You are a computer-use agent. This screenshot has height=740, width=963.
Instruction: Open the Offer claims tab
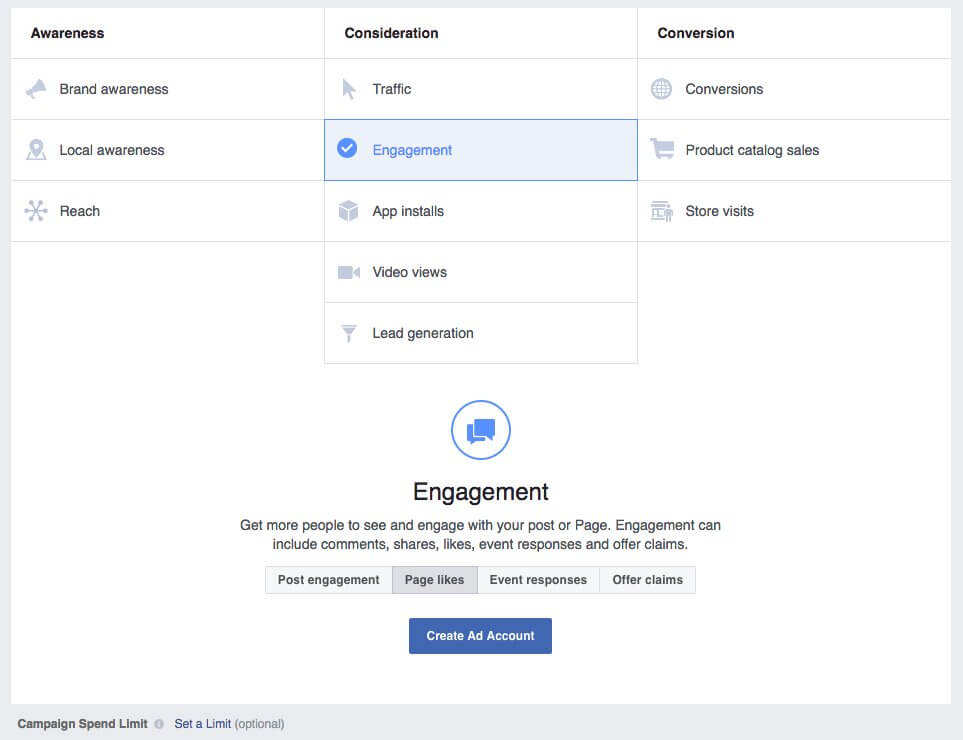pos(647,579)
